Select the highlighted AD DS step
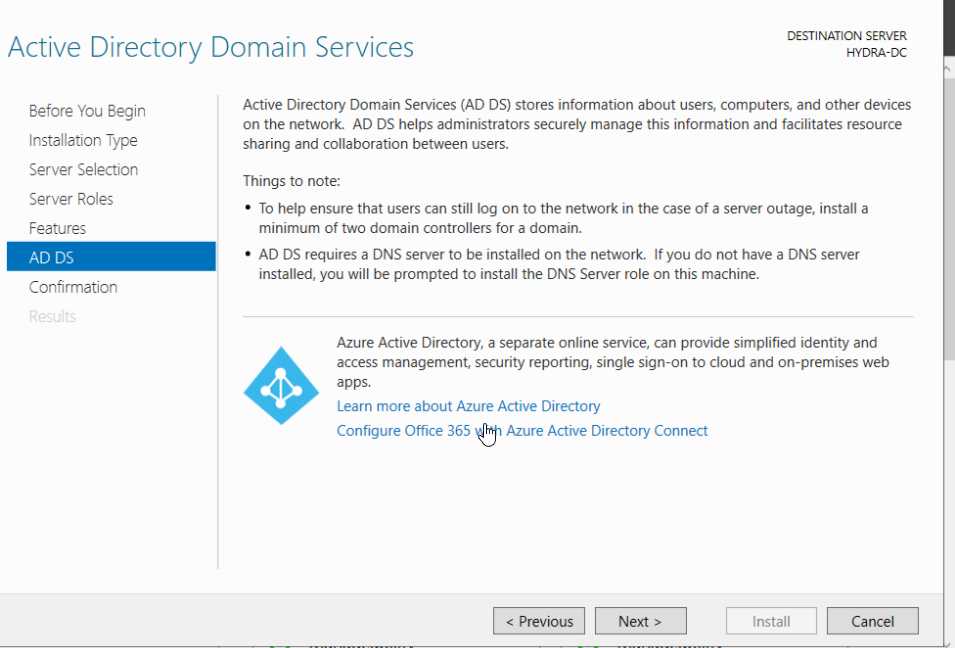 (110, 257)
